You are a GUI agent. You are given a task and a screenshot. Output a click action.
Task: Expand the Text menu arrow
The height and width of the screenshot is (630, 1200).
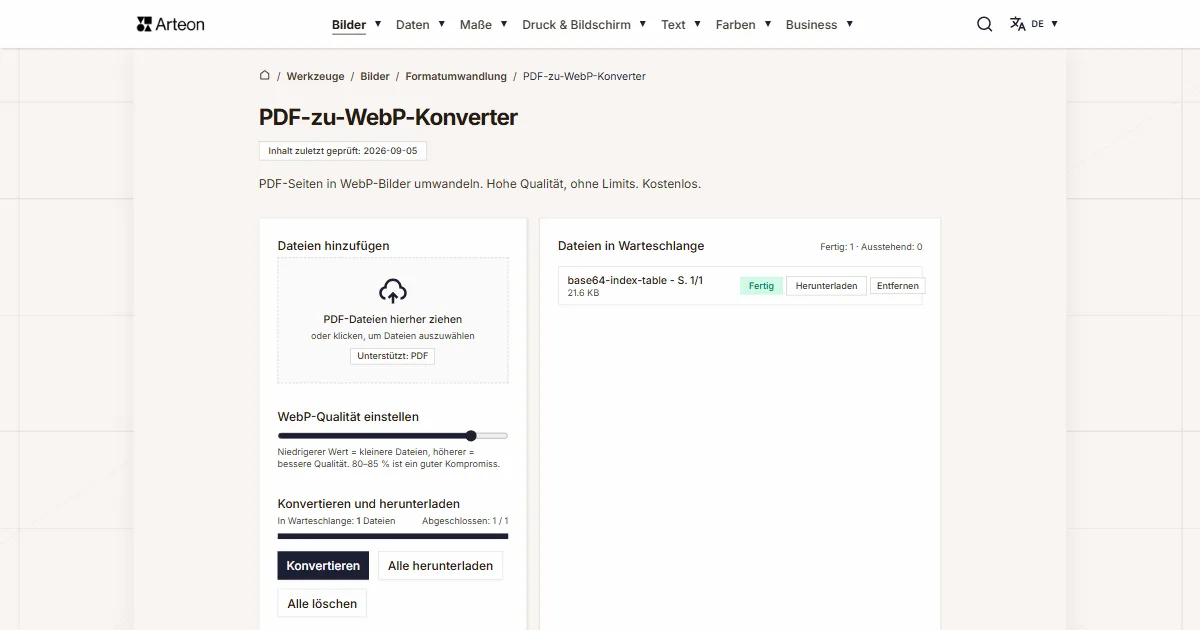[697, 23]
